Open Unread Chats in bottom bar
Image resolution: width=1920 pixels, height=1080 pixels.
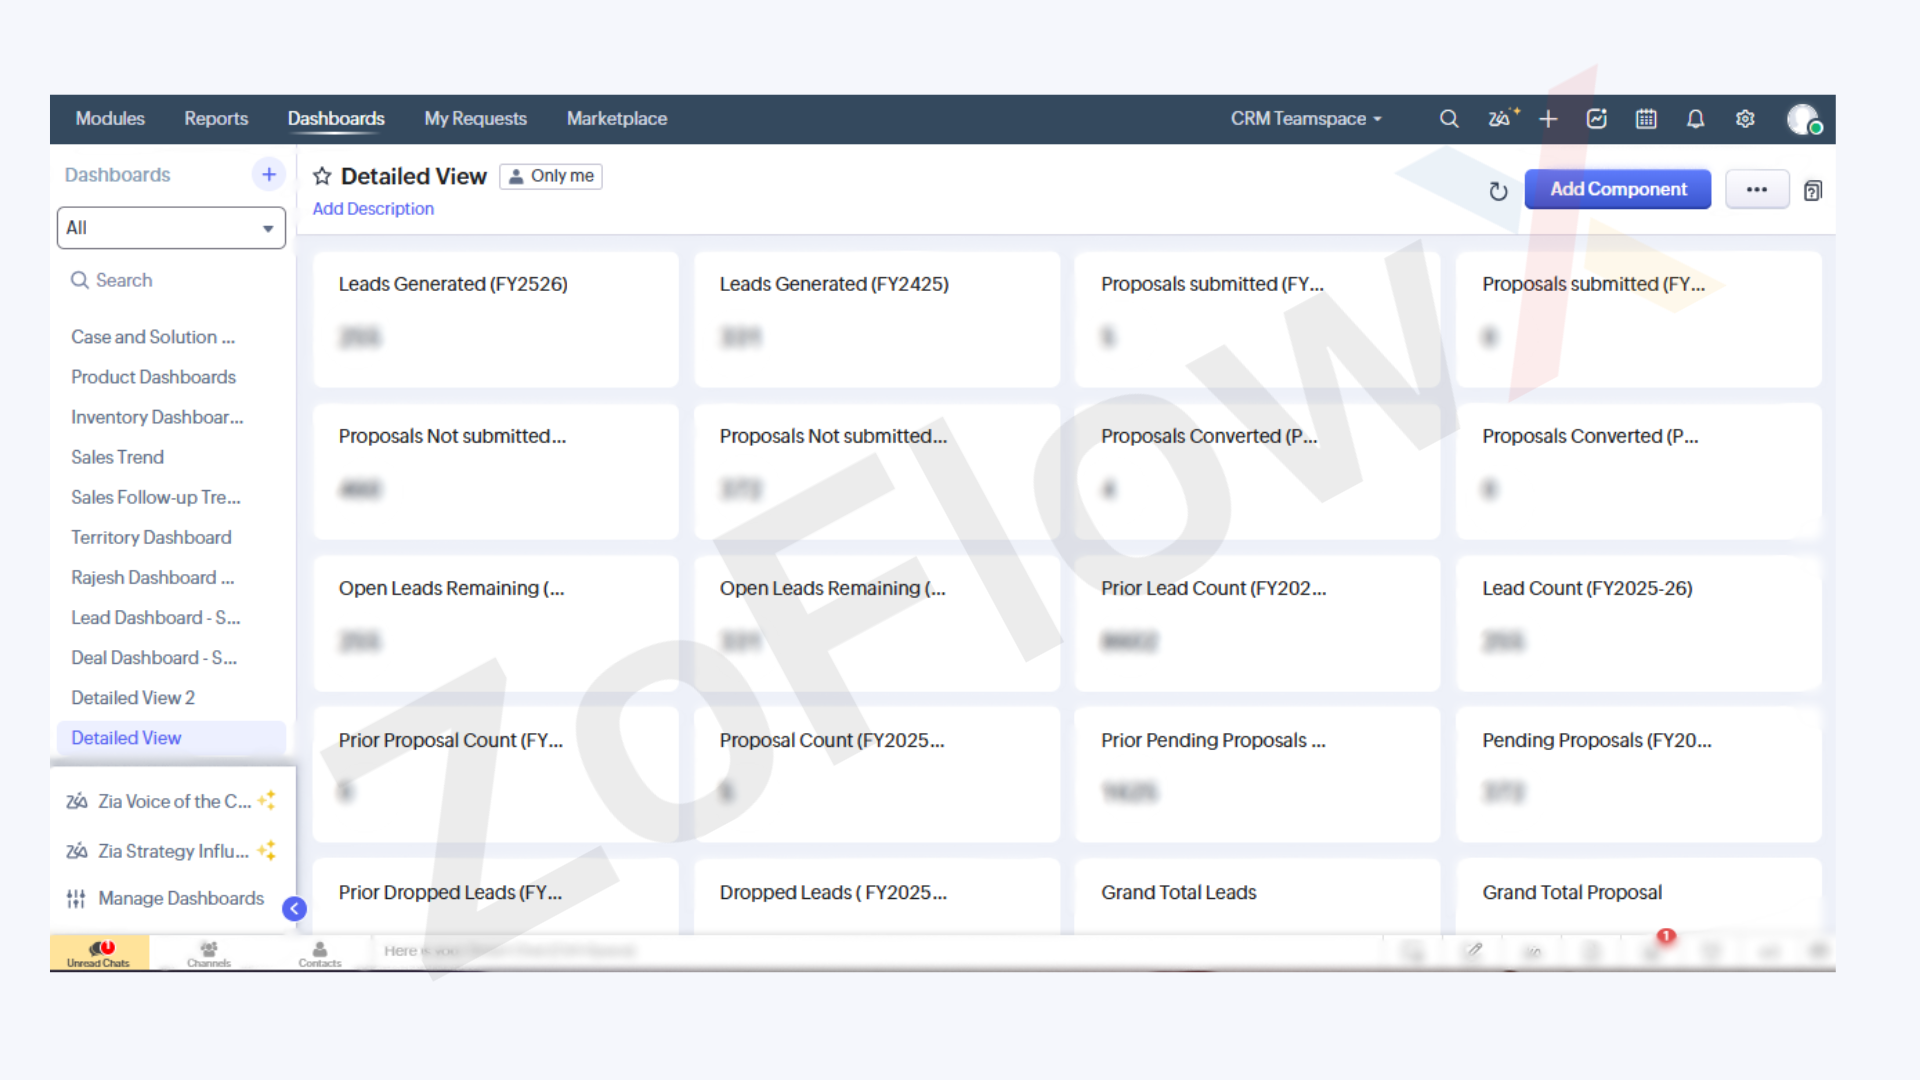99,953
